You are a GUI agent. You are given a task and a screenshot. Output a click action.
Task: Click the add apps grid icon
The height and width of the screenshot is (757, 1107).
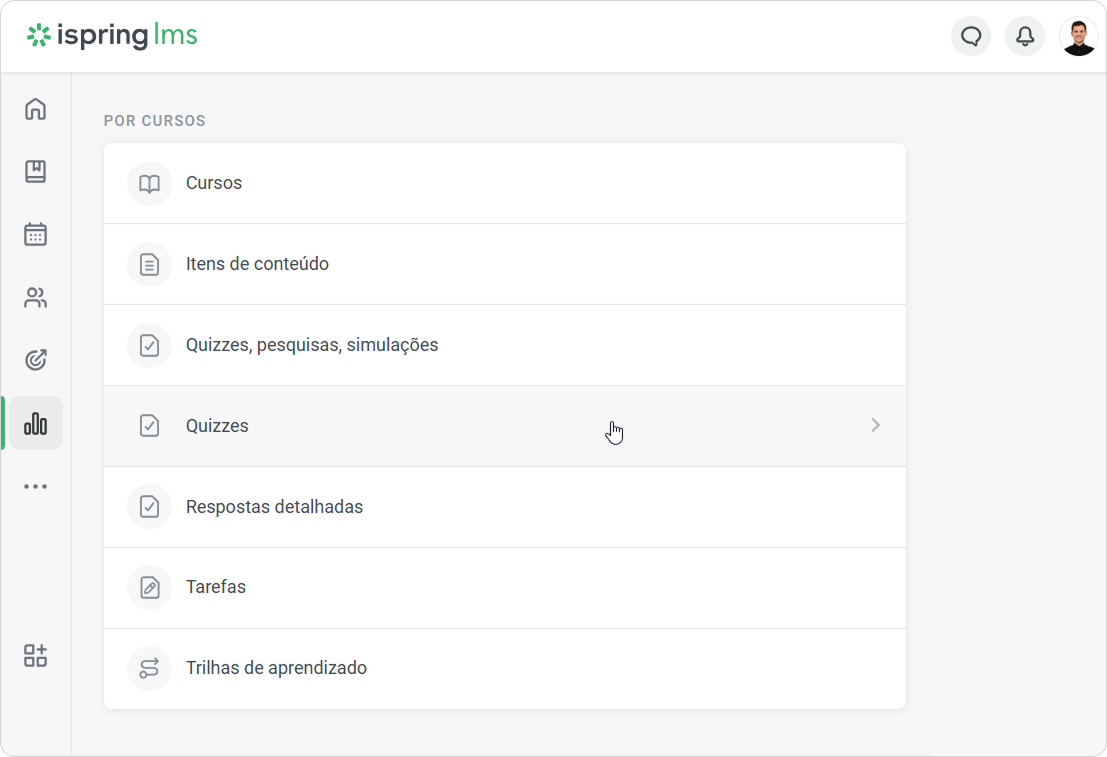[x=35, y=655]
